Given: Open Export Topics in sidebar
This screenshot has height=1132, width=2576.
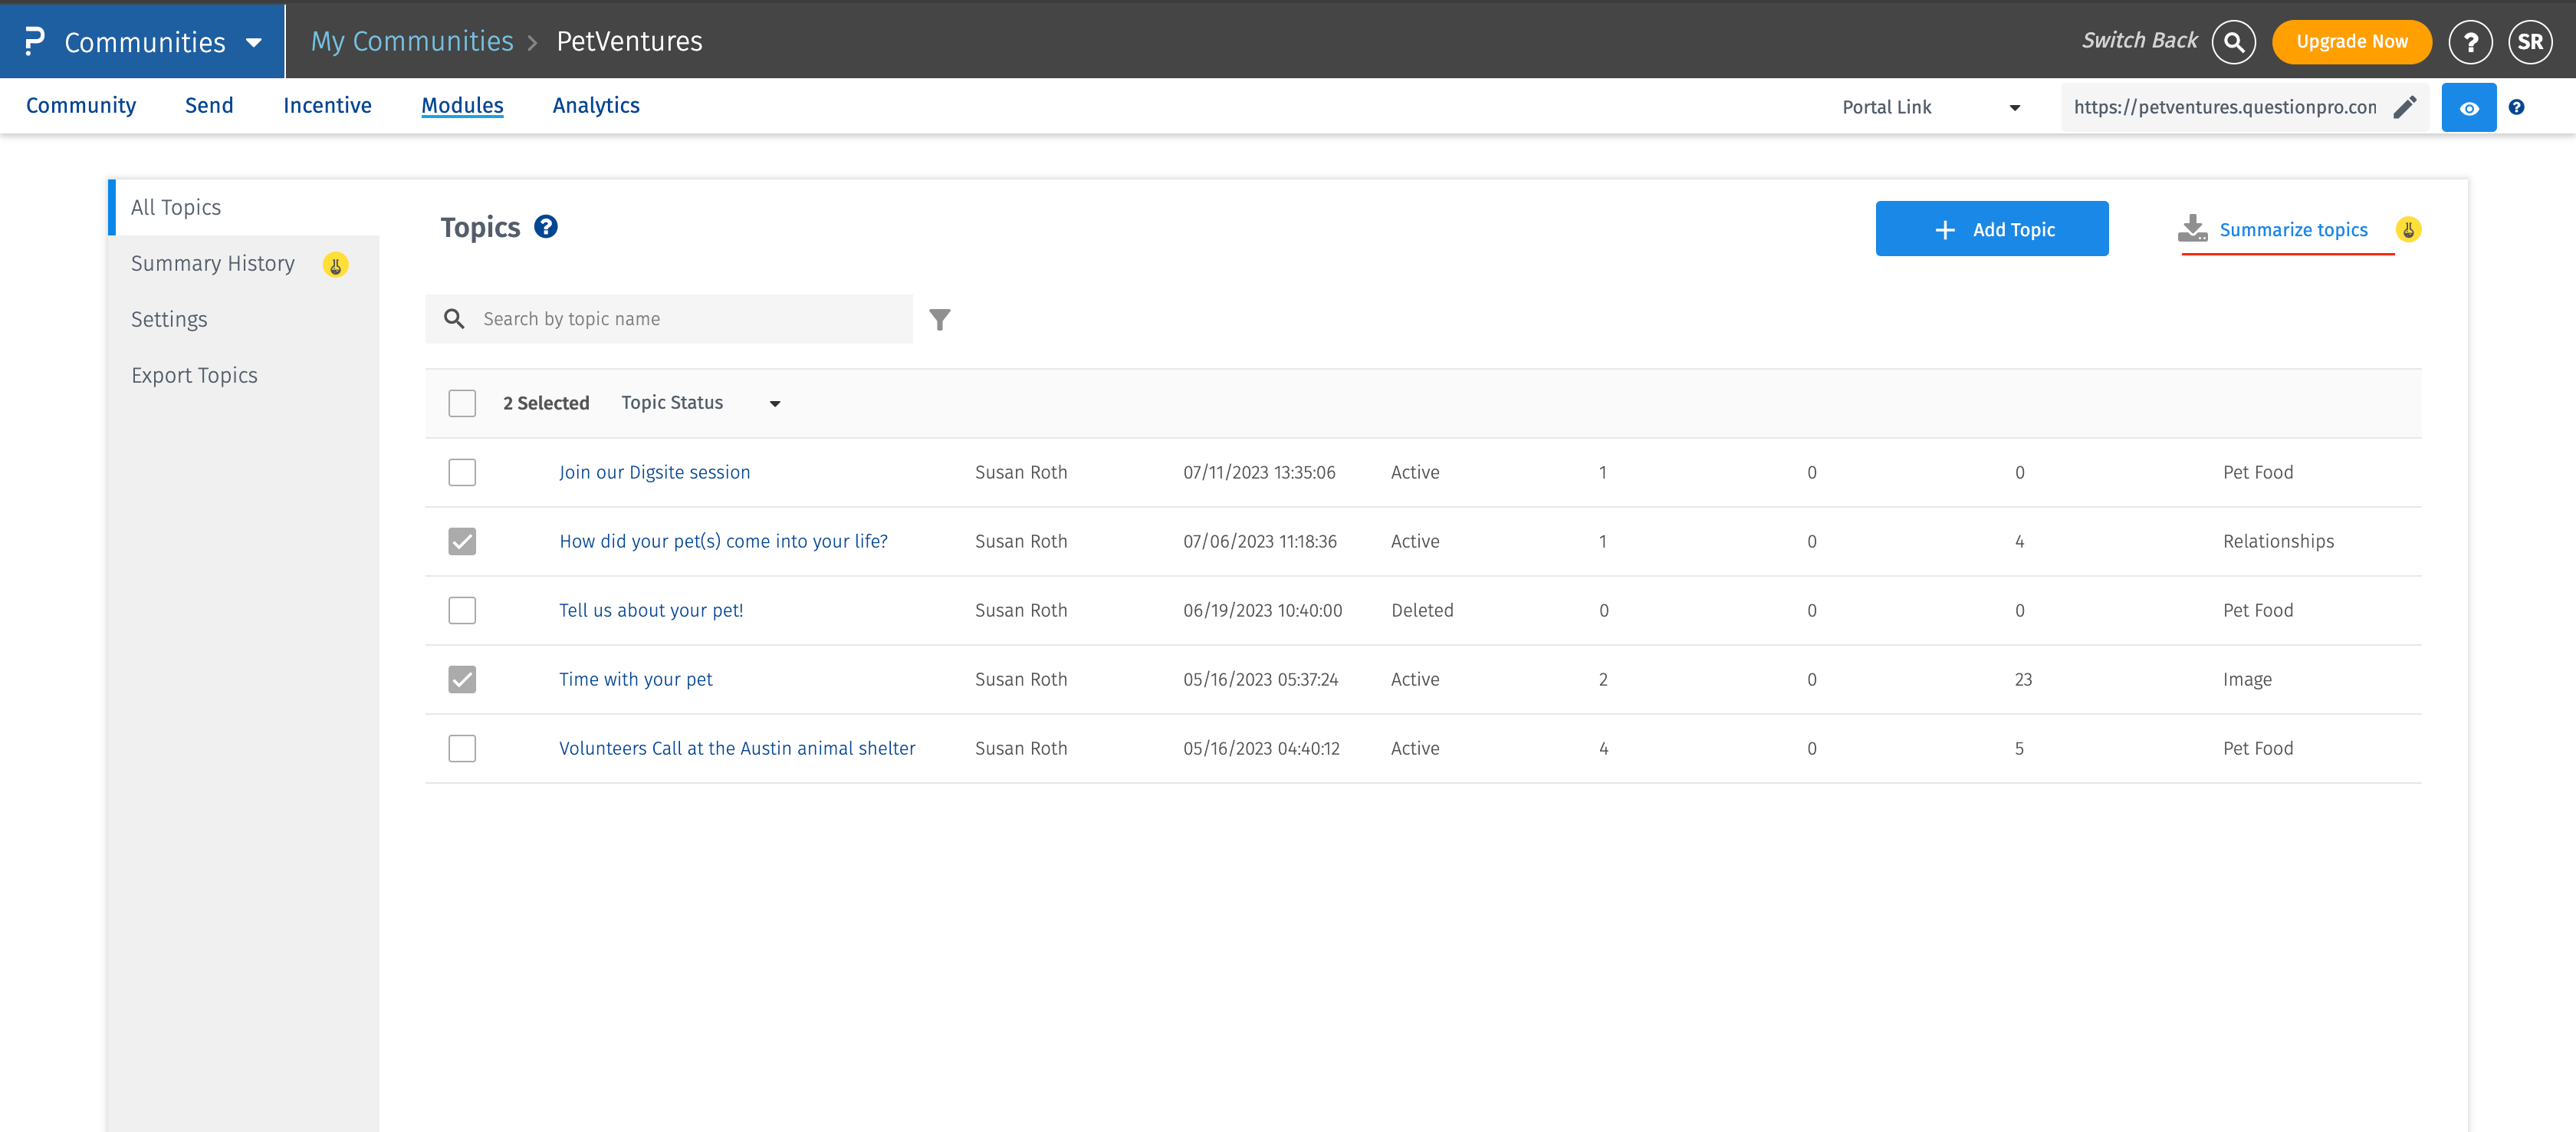Looking at the screenshot, I should (x=194, y=376).
